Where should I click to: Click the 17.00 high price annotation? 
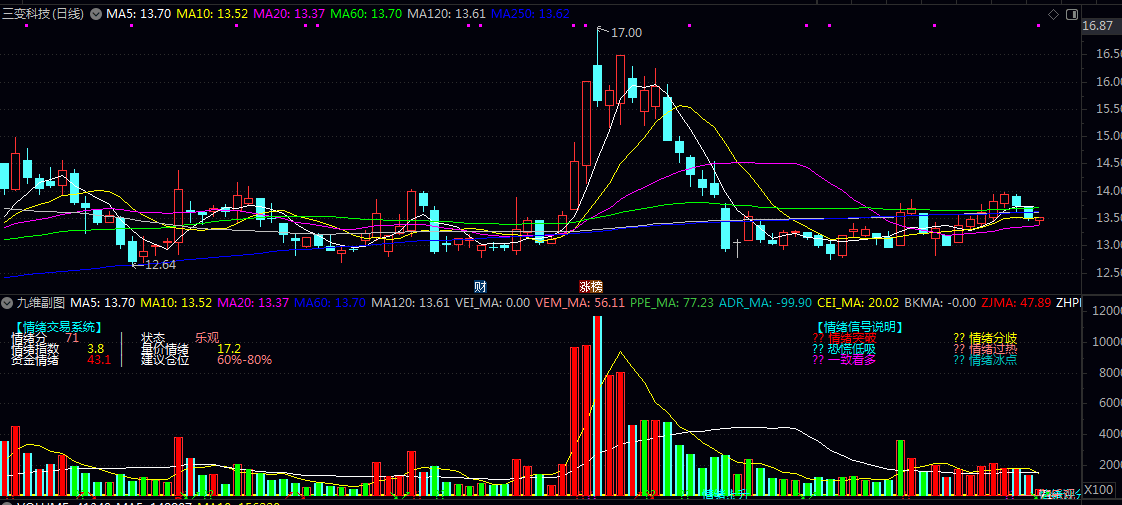(626, 32)
